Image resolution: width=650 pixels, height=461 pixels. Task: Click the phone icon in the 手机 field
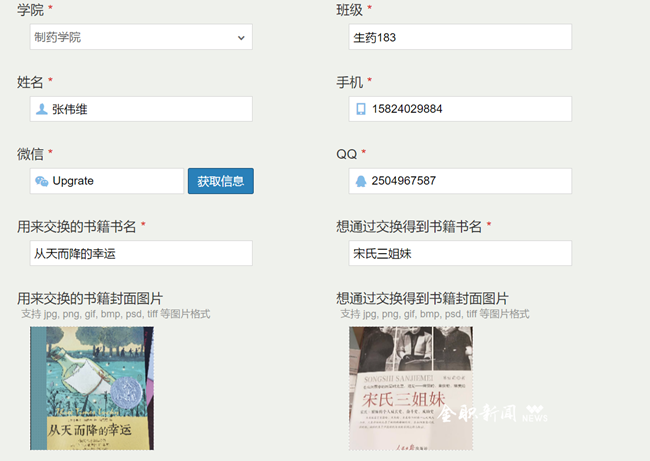click(361, 109)
